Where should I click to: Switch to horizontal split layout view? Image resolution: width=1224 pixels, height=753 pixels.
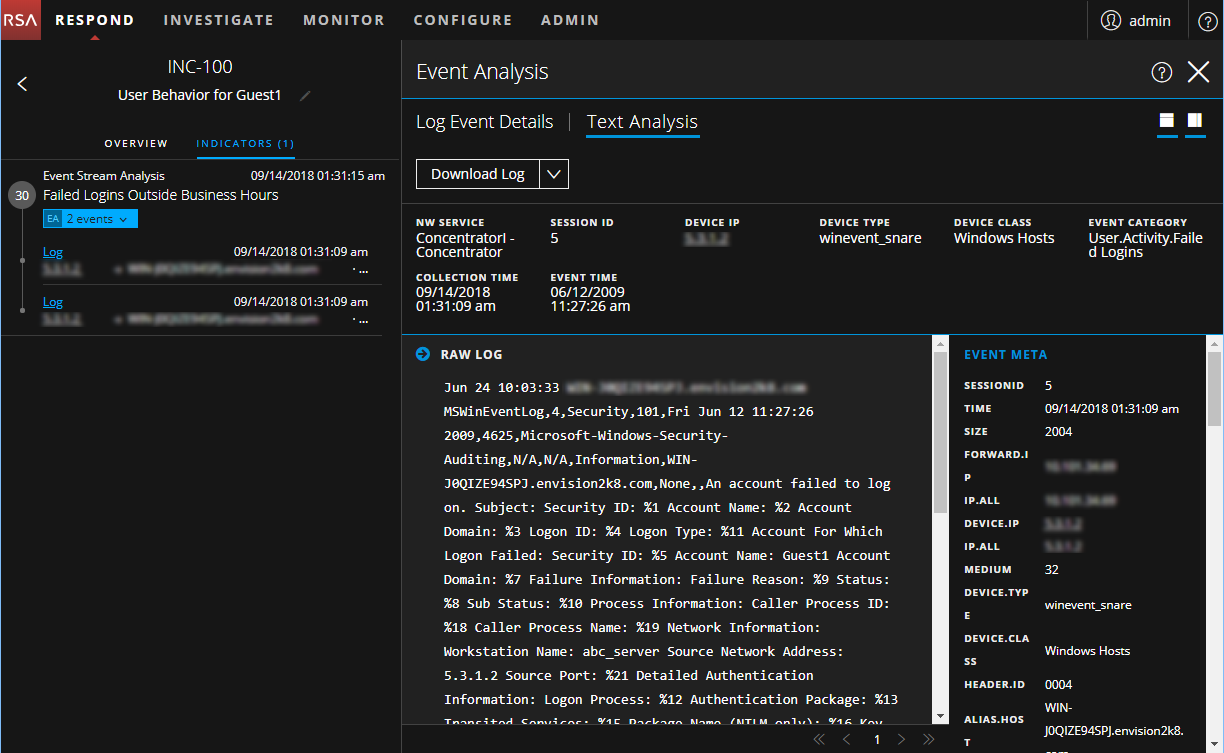(x=1166, y=121)
